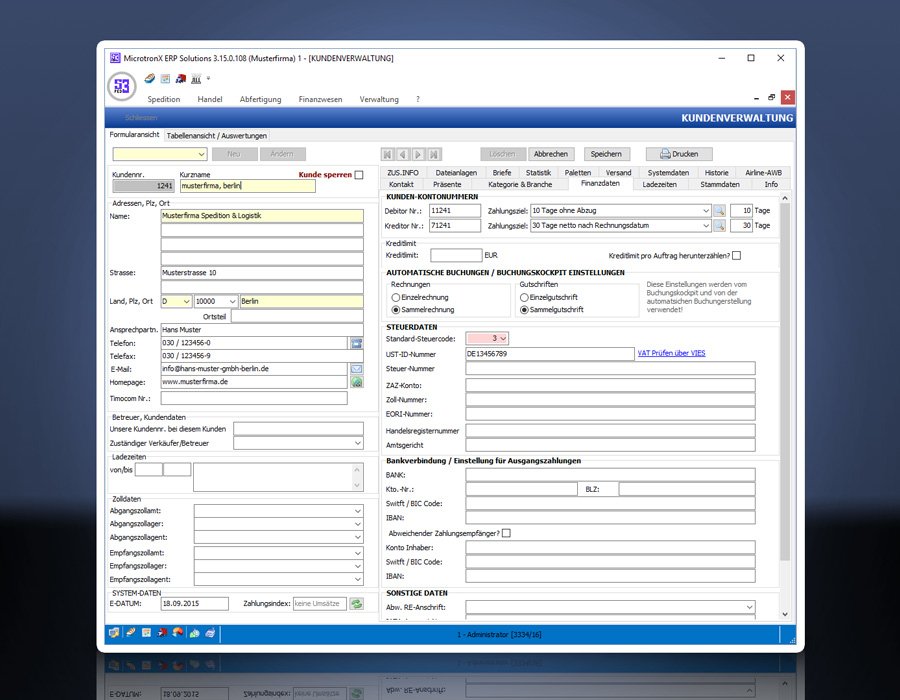Screen dimensions: 900x700
Task: Open the Zuständiger Verkäufer/Betreuer dropdown
Action: tap(358, 443)
